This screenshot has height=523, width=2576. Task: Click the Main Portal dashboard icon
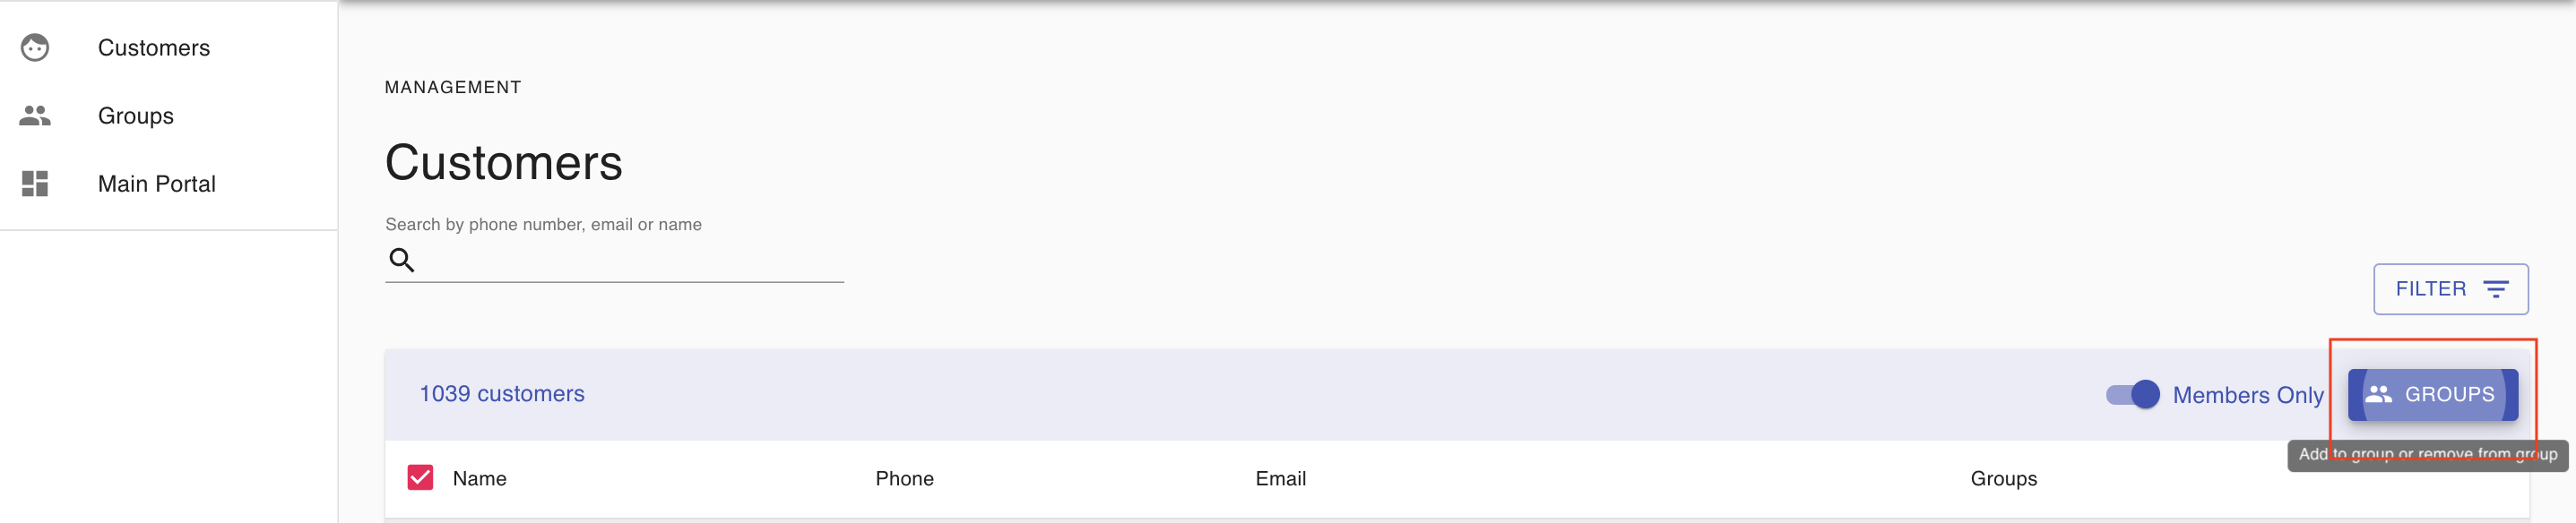point(35,184)
